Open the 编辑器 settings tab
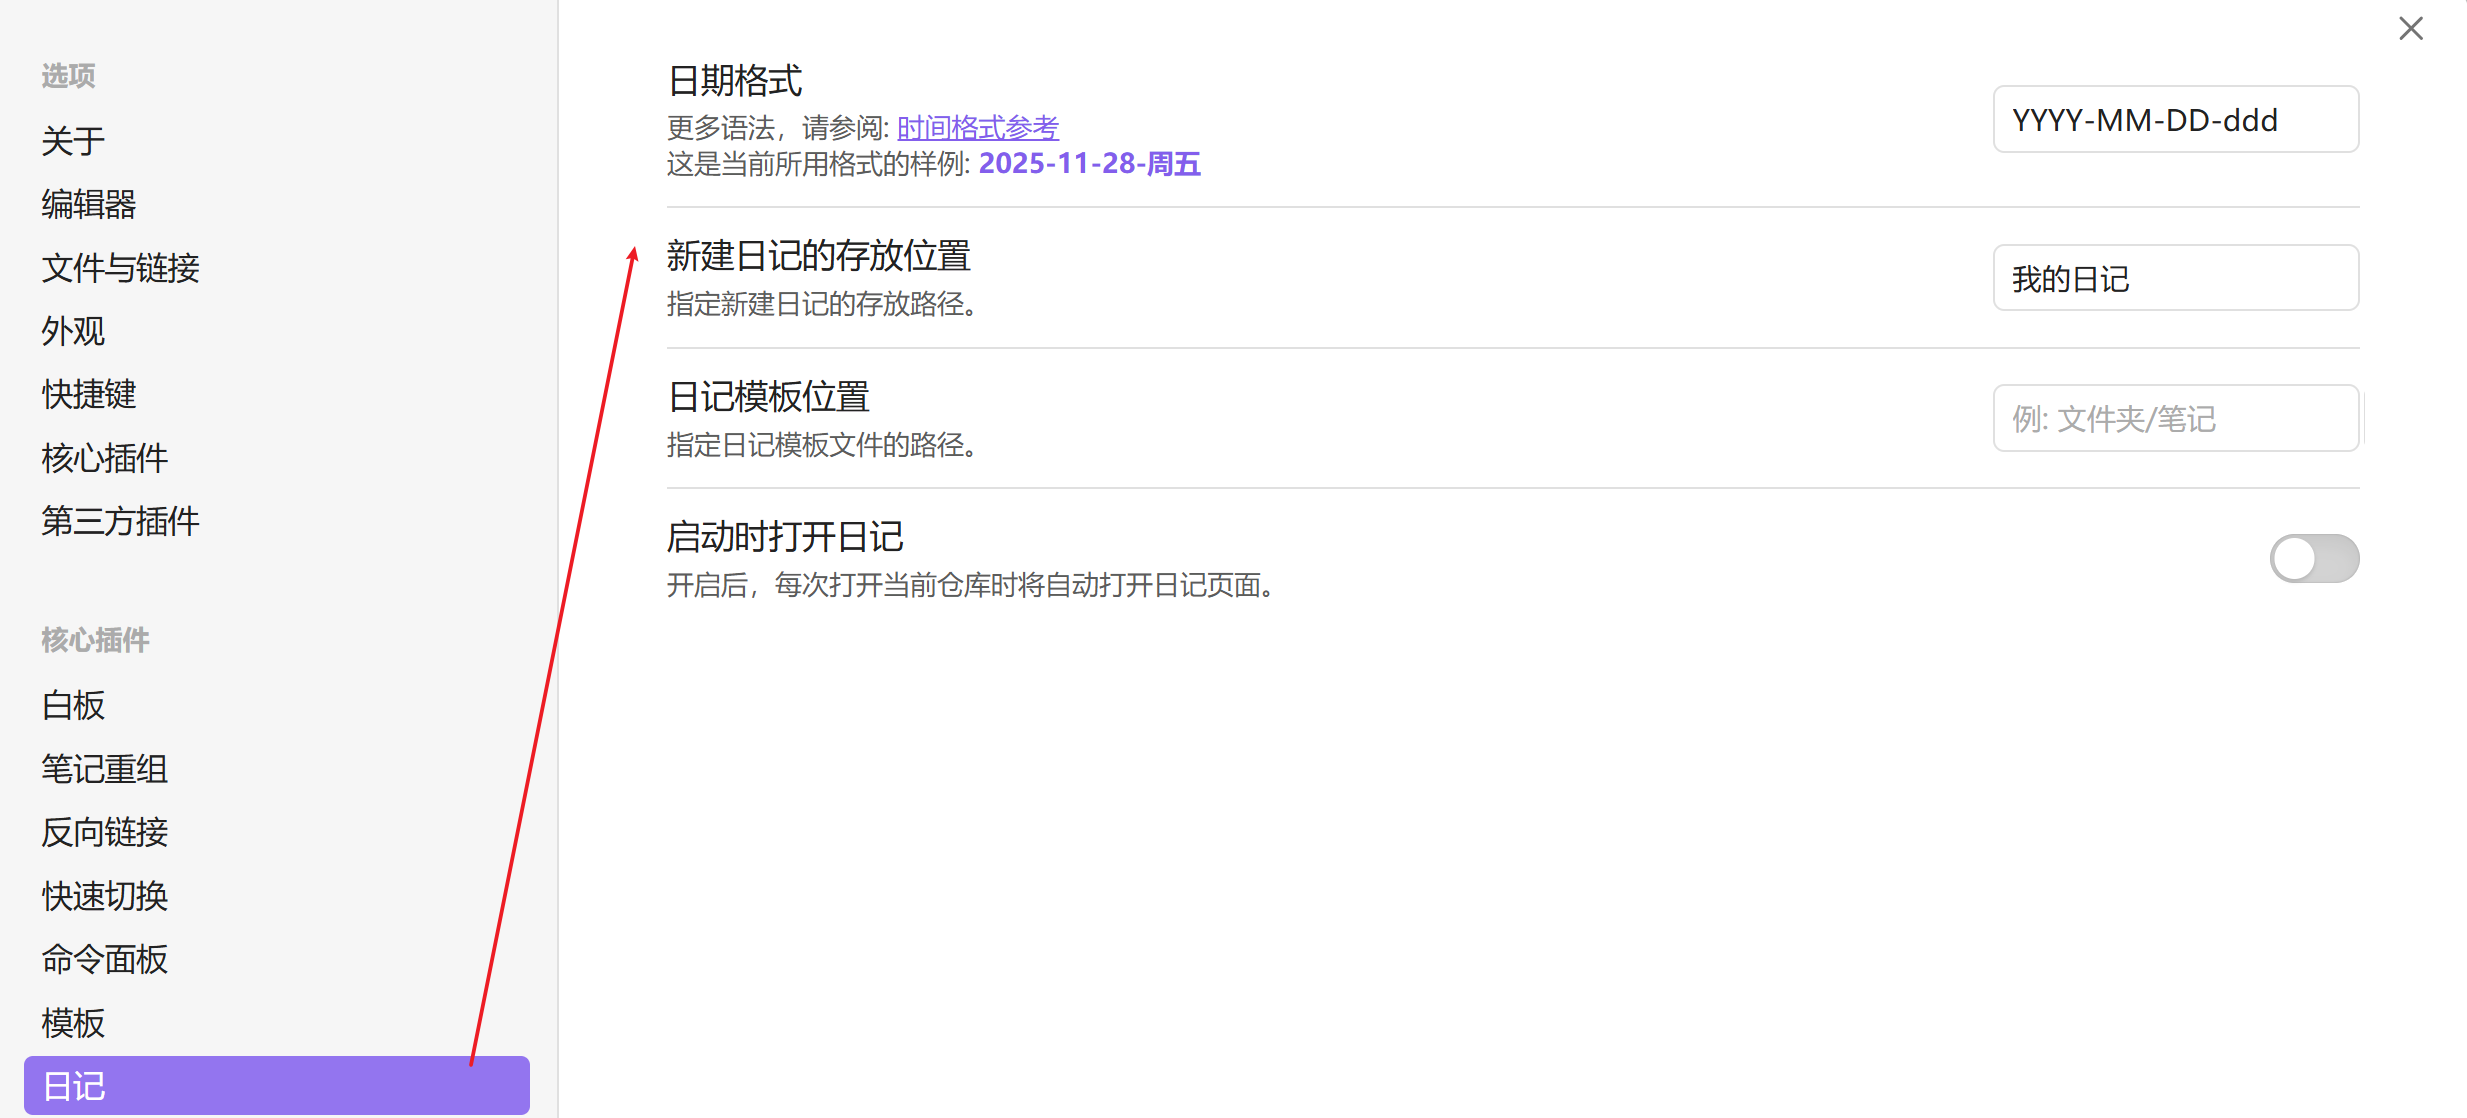The width and height of the screenshot is (2467, 1118). coord(89,204)
